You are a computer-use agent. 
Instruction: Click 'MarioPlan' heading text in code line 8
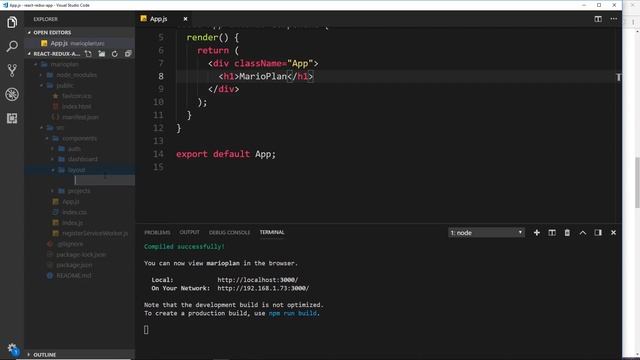[x=263, y=76]
